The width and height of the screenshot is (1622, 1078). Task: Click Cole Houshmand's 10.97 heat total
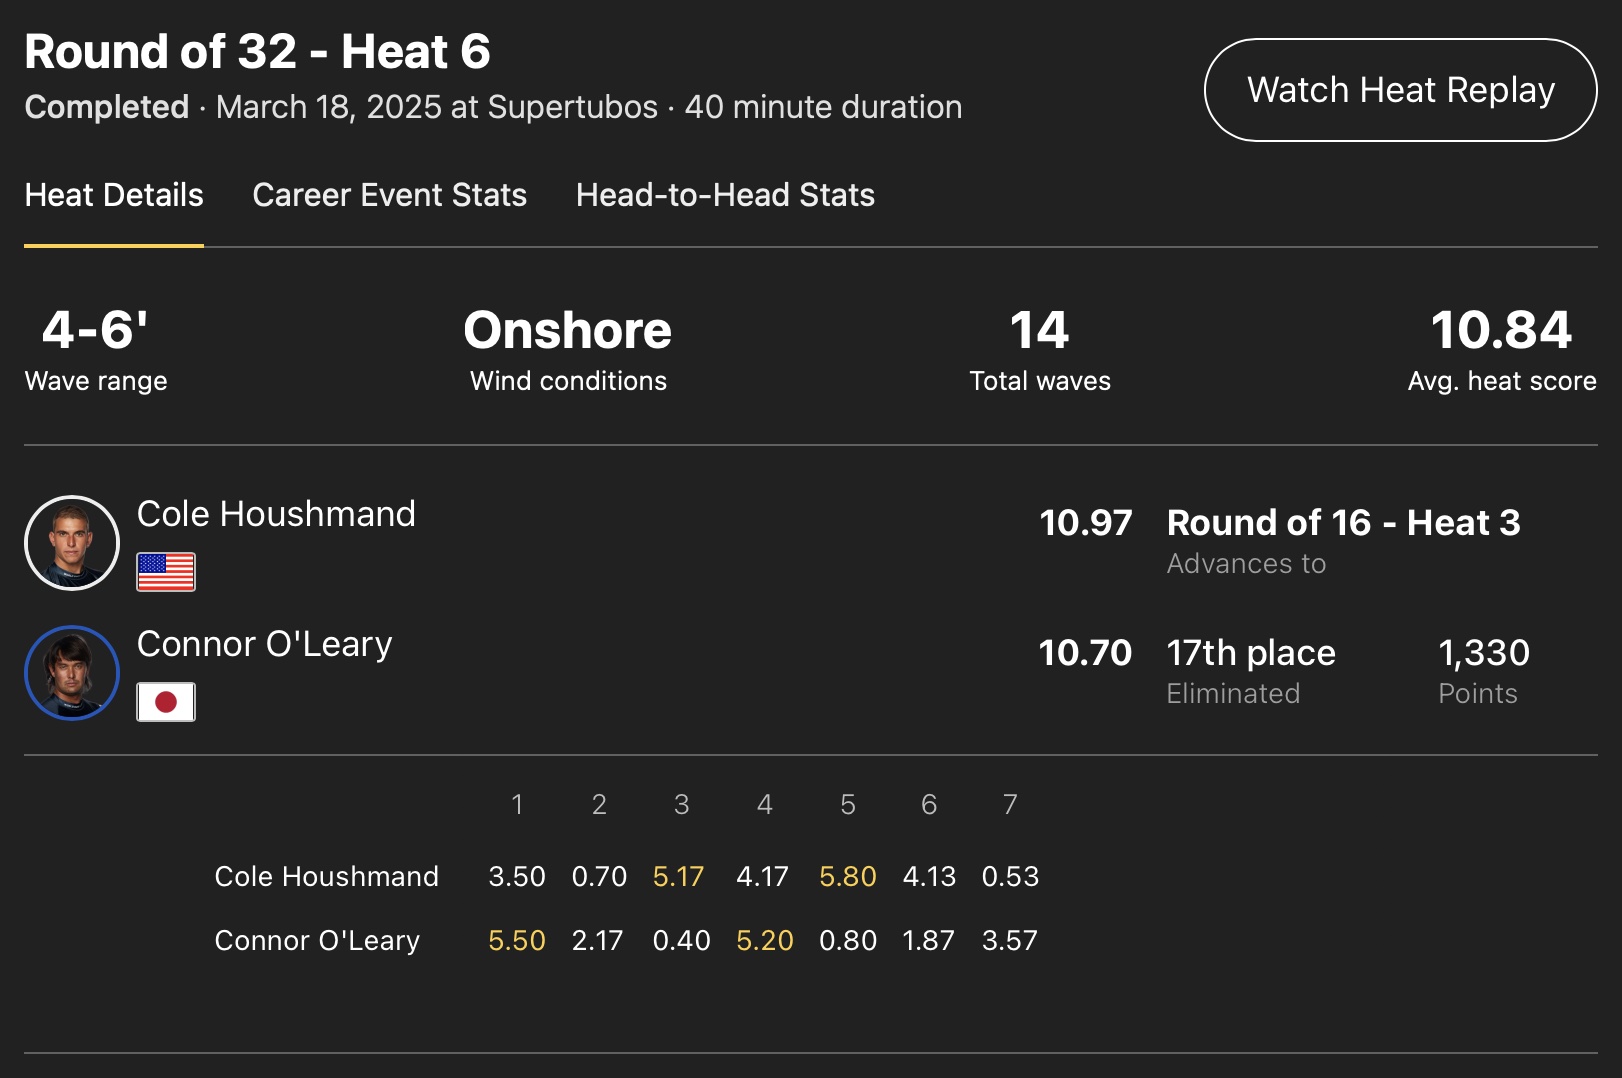pos(1085,523)
